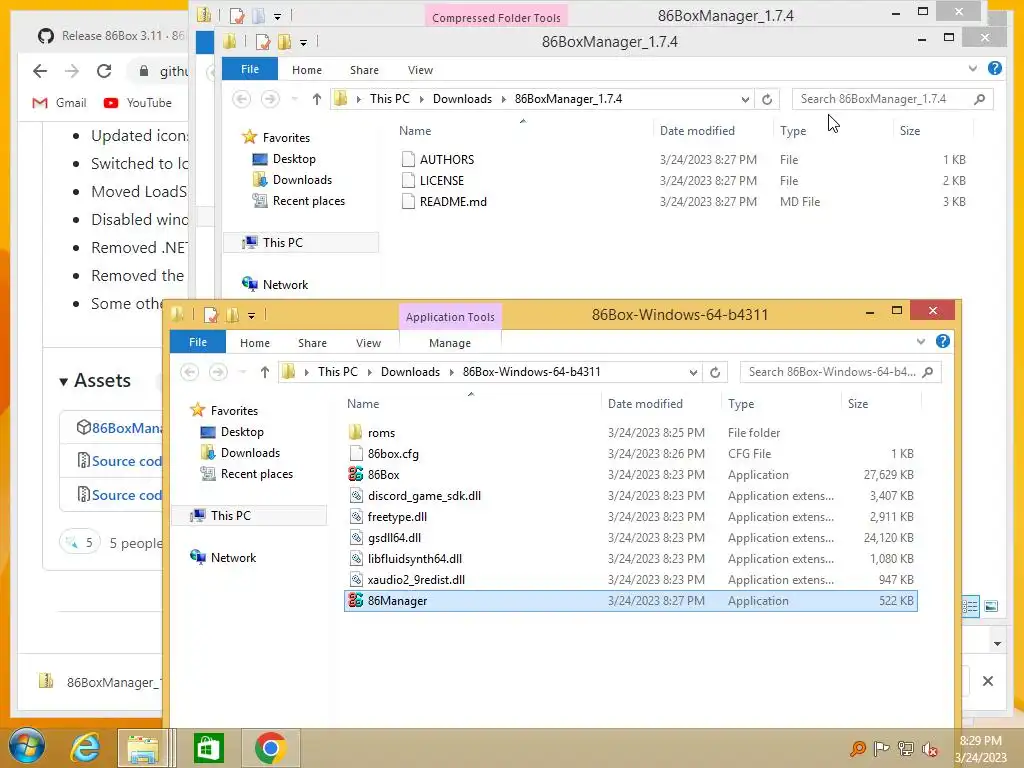Go back in Chrome browser
This screenshot has height=768, width=1024.
click(x=40, y=71)
